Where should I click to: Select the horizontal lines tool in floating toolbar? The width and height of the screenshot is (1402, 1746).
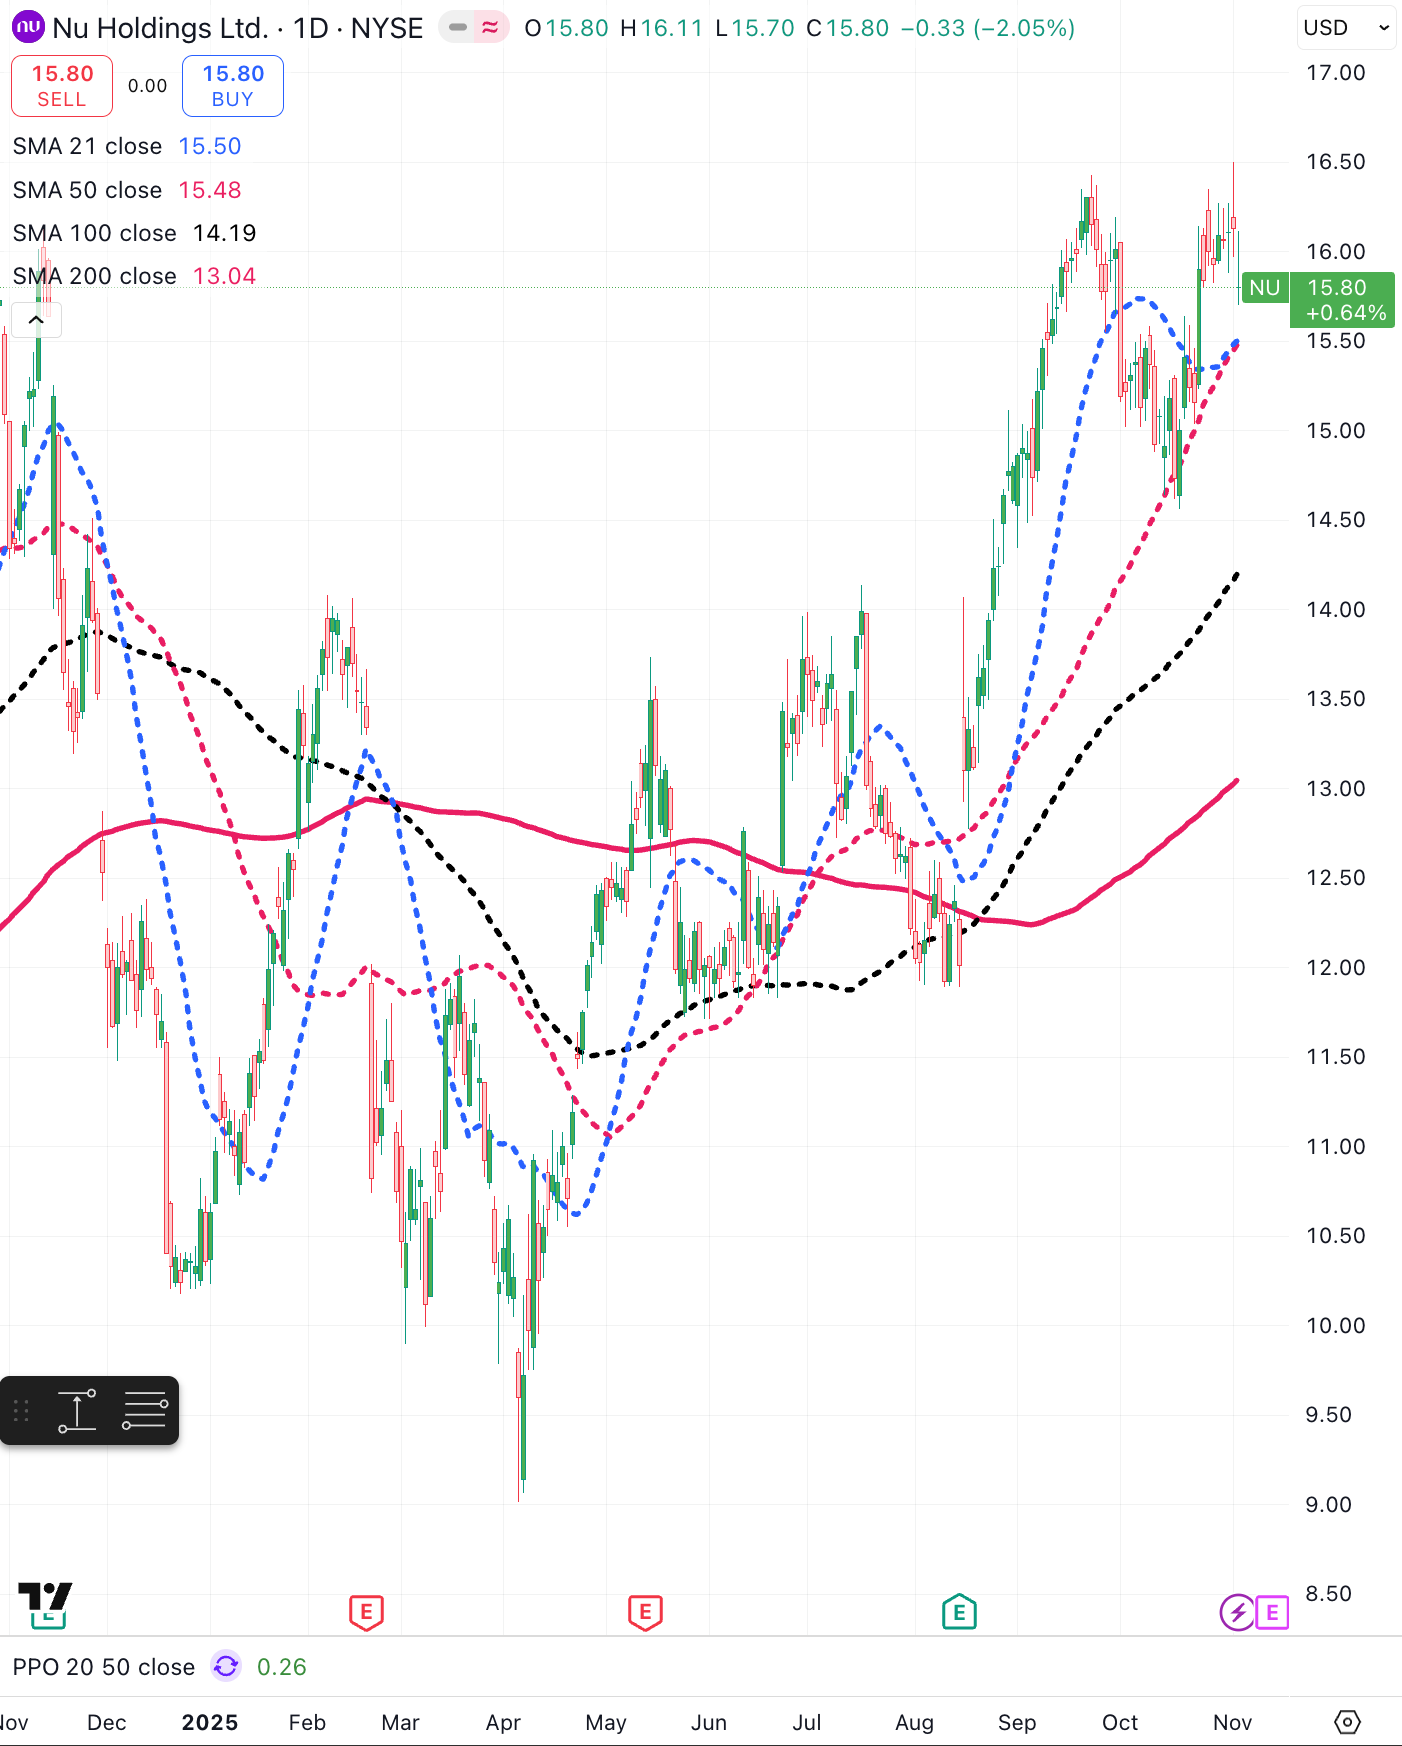coord(145,1411)
